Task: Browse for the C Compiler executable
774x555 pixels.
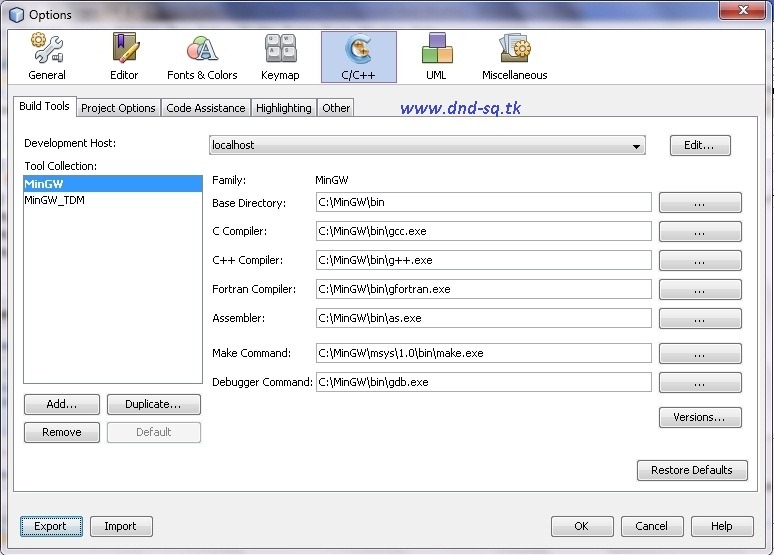Action: [700, 232]
